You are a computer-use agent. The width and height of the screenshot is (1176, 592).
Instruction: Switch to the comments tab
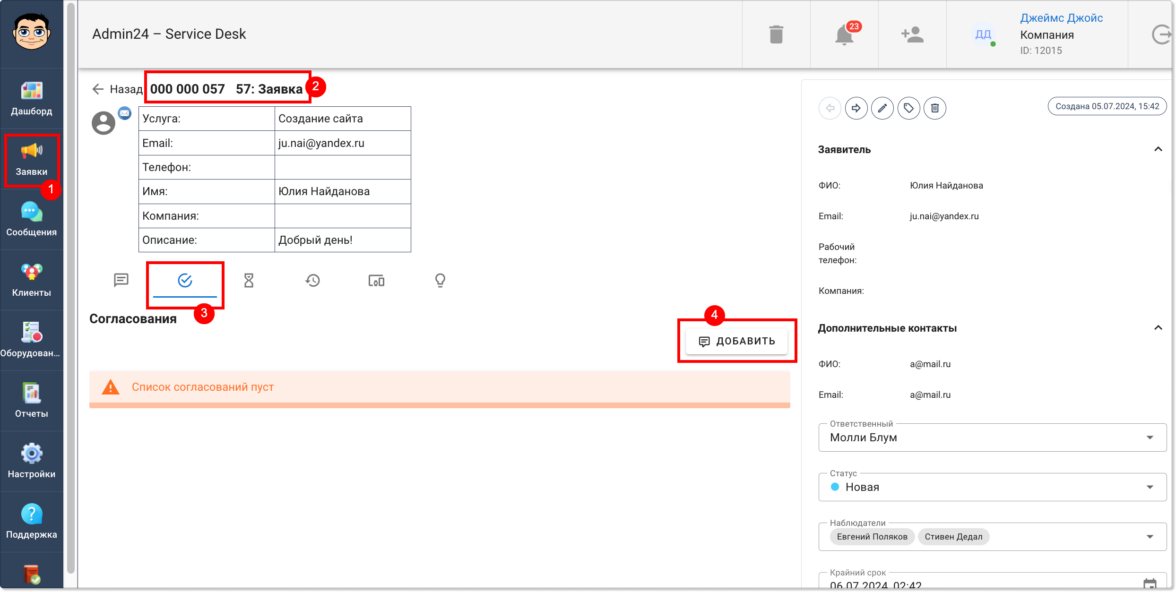(121, 280)
